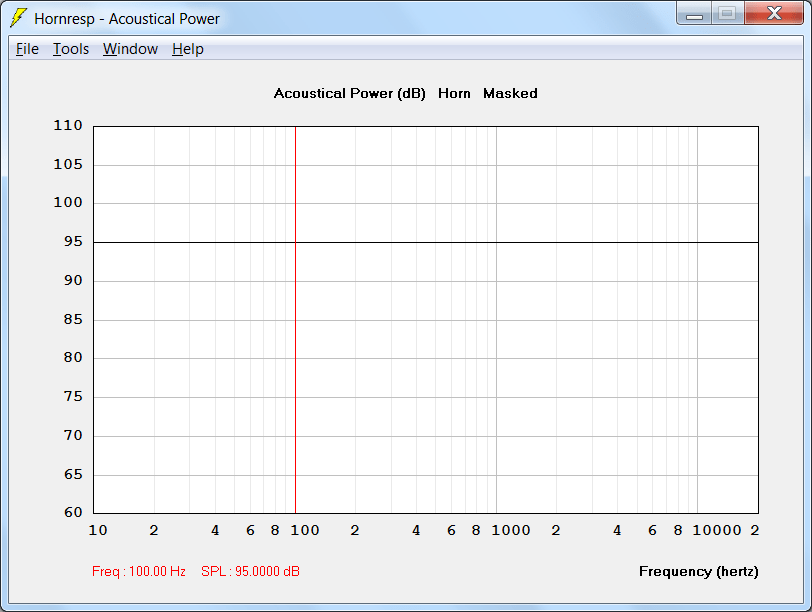Click the 'Hornresp - Acoustical Power' title text
Screen dimensions: 812x612
127,19
